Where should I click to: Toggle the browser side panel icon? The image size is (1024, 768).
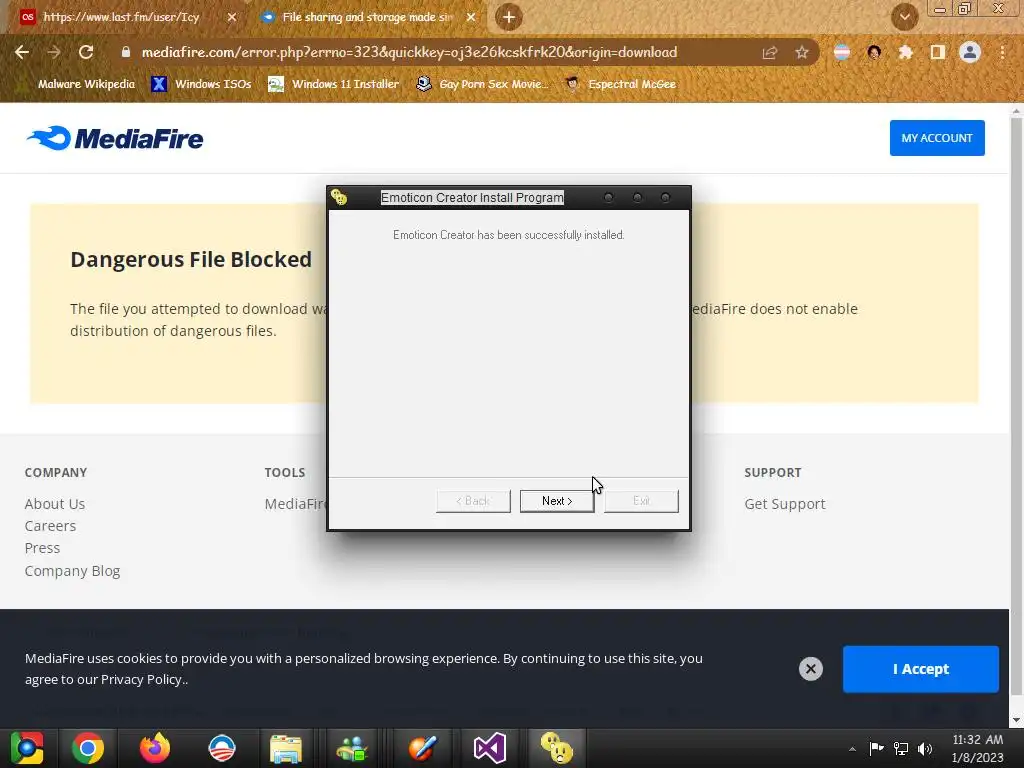tap(938, 52)
